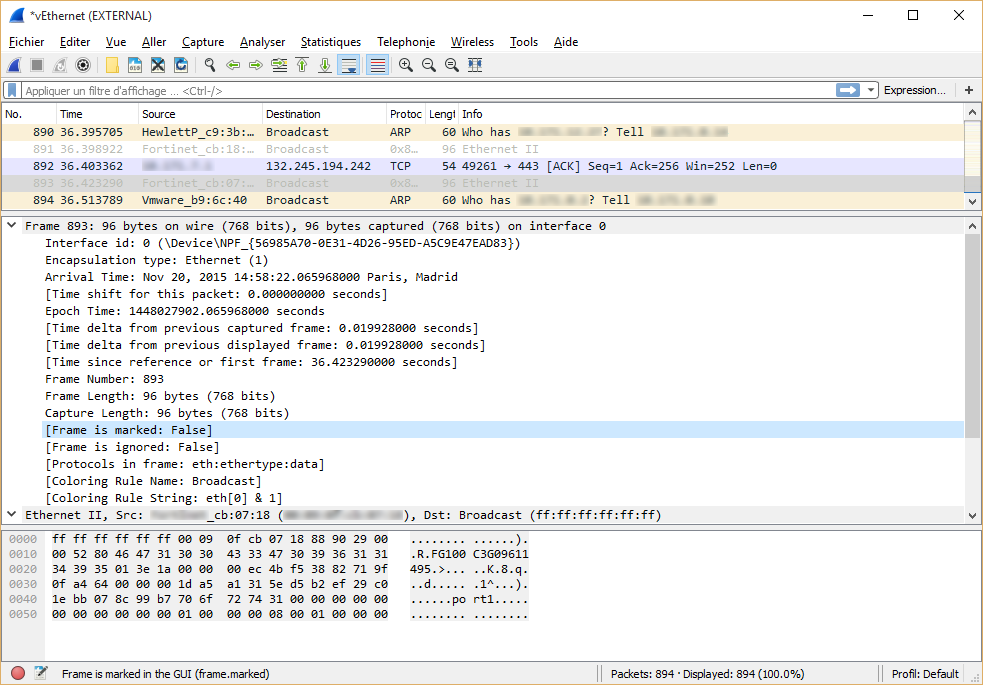
Task: Toggle auto-scroll during live capture
Action: [x=349, y=65]
